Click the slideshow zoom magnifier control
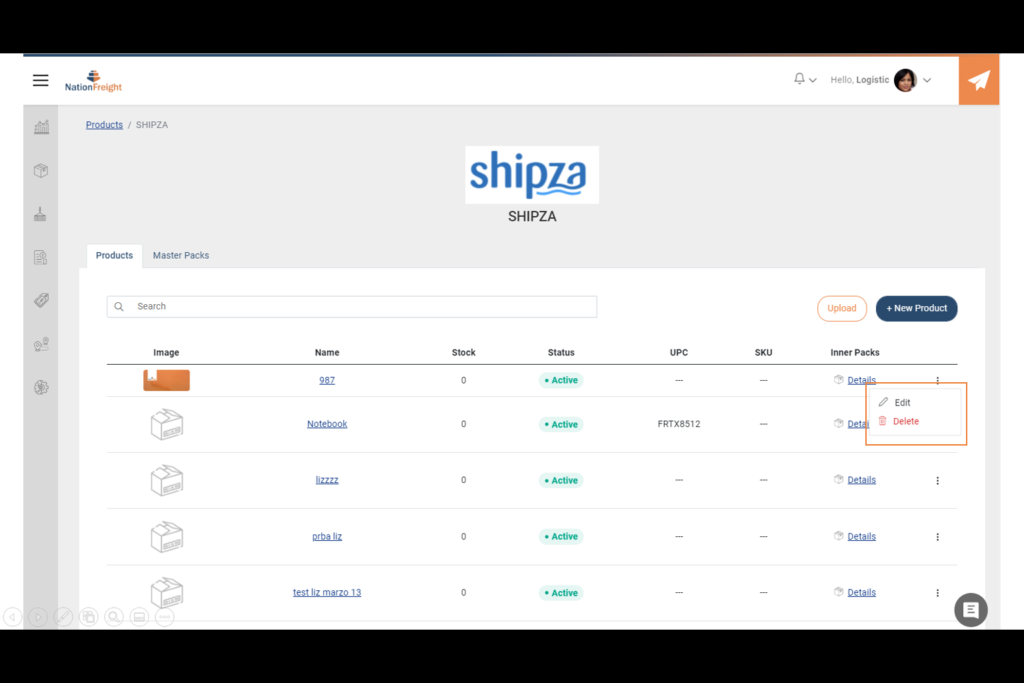 [x=114, y=616]
